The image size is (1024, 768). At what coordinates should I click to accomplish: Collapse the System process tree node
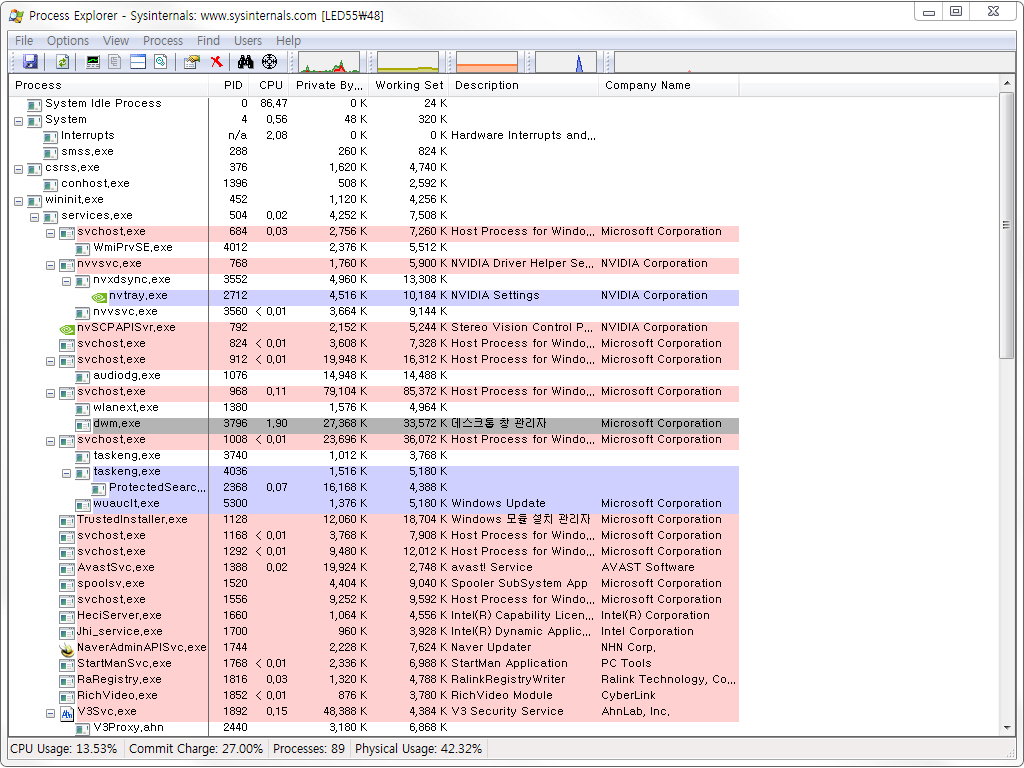coord(18,121)
